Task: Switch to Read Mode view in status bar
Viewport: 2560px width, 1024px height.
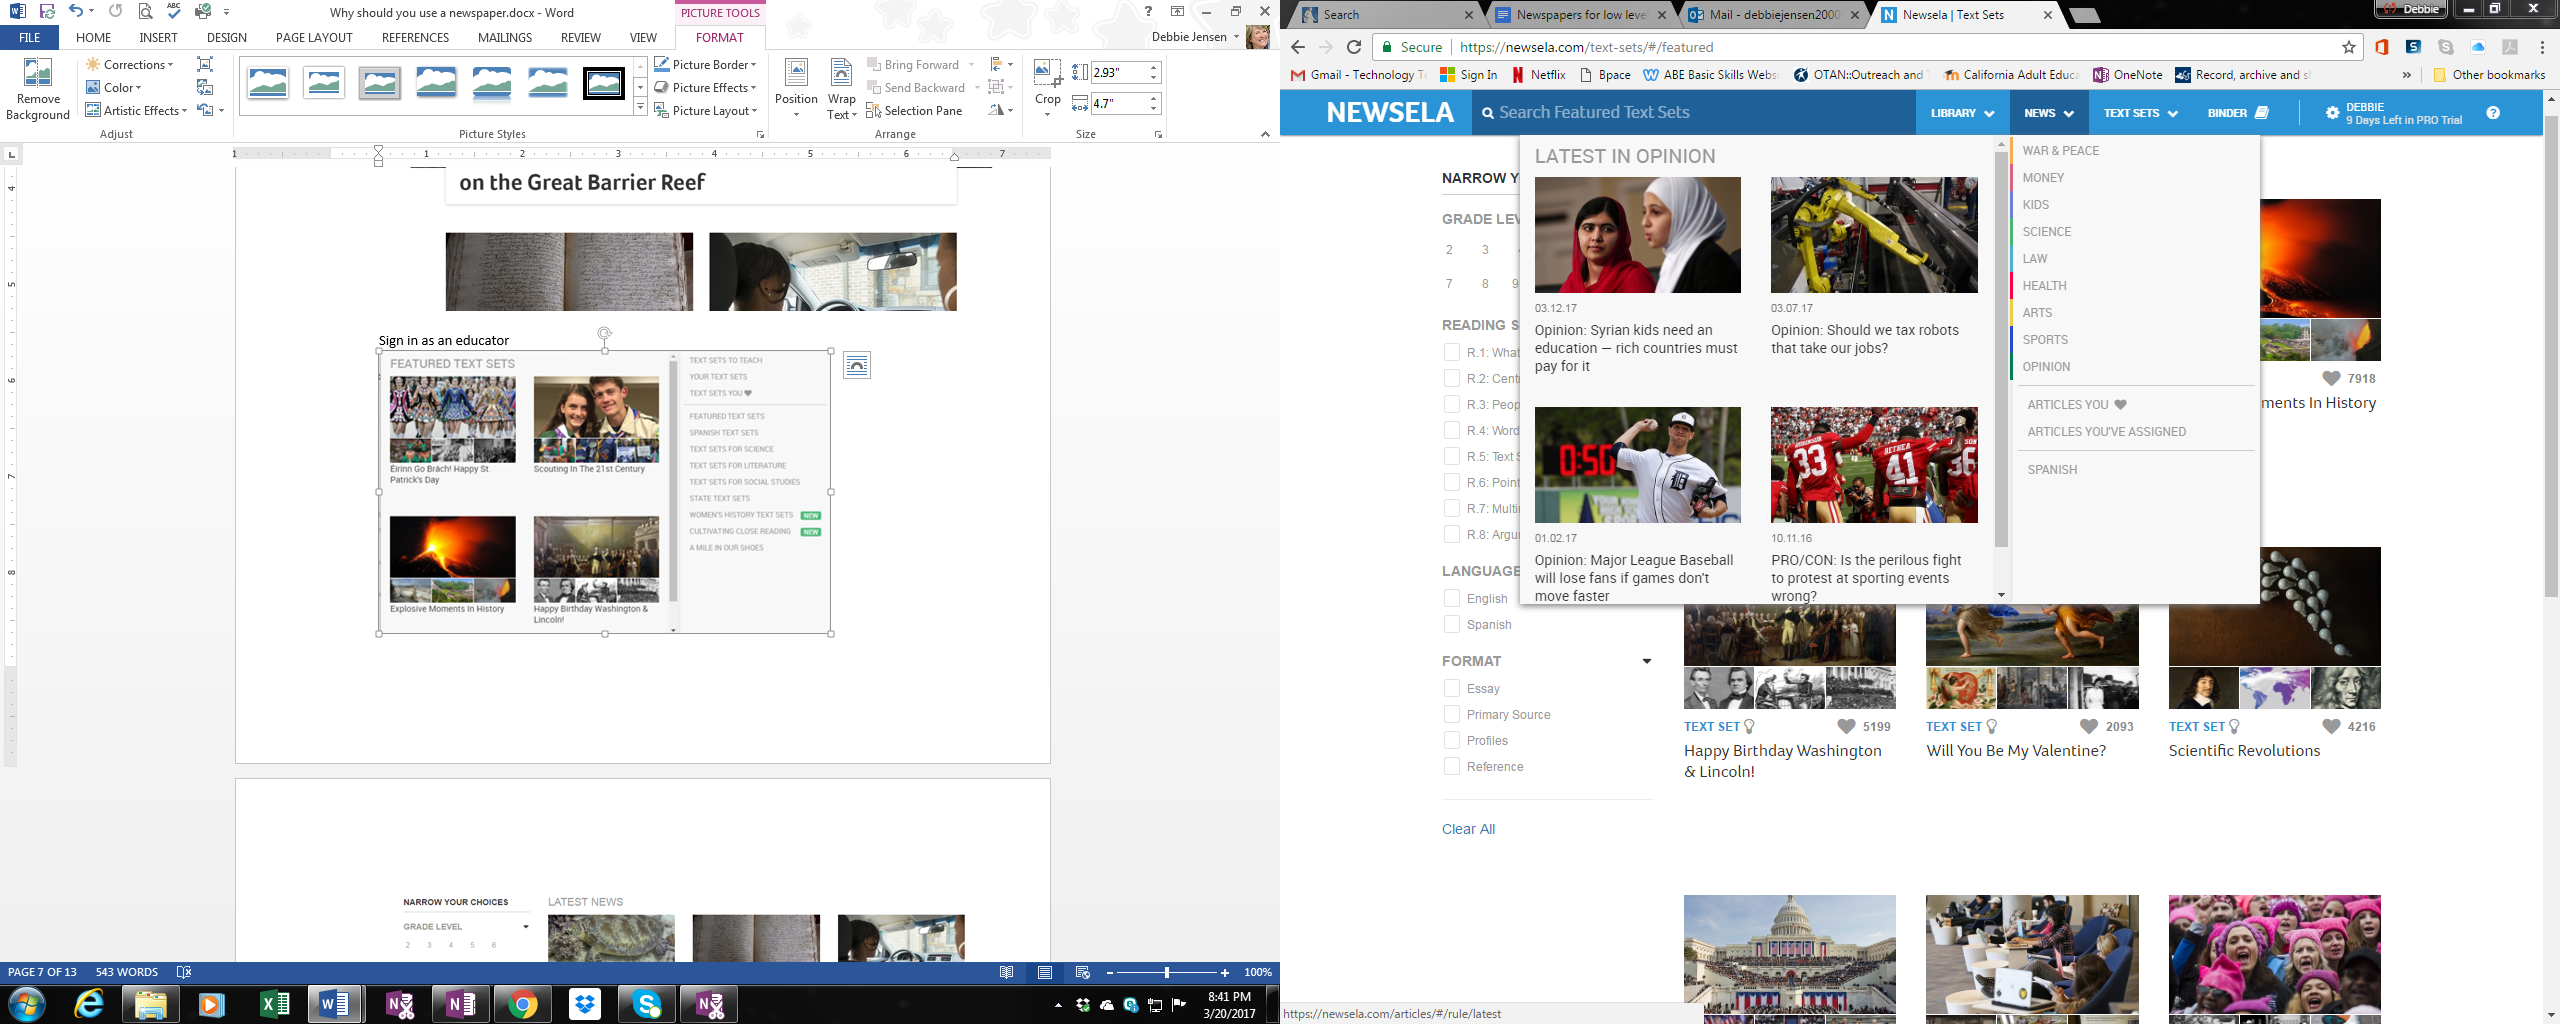Action: coord(1007,972)
